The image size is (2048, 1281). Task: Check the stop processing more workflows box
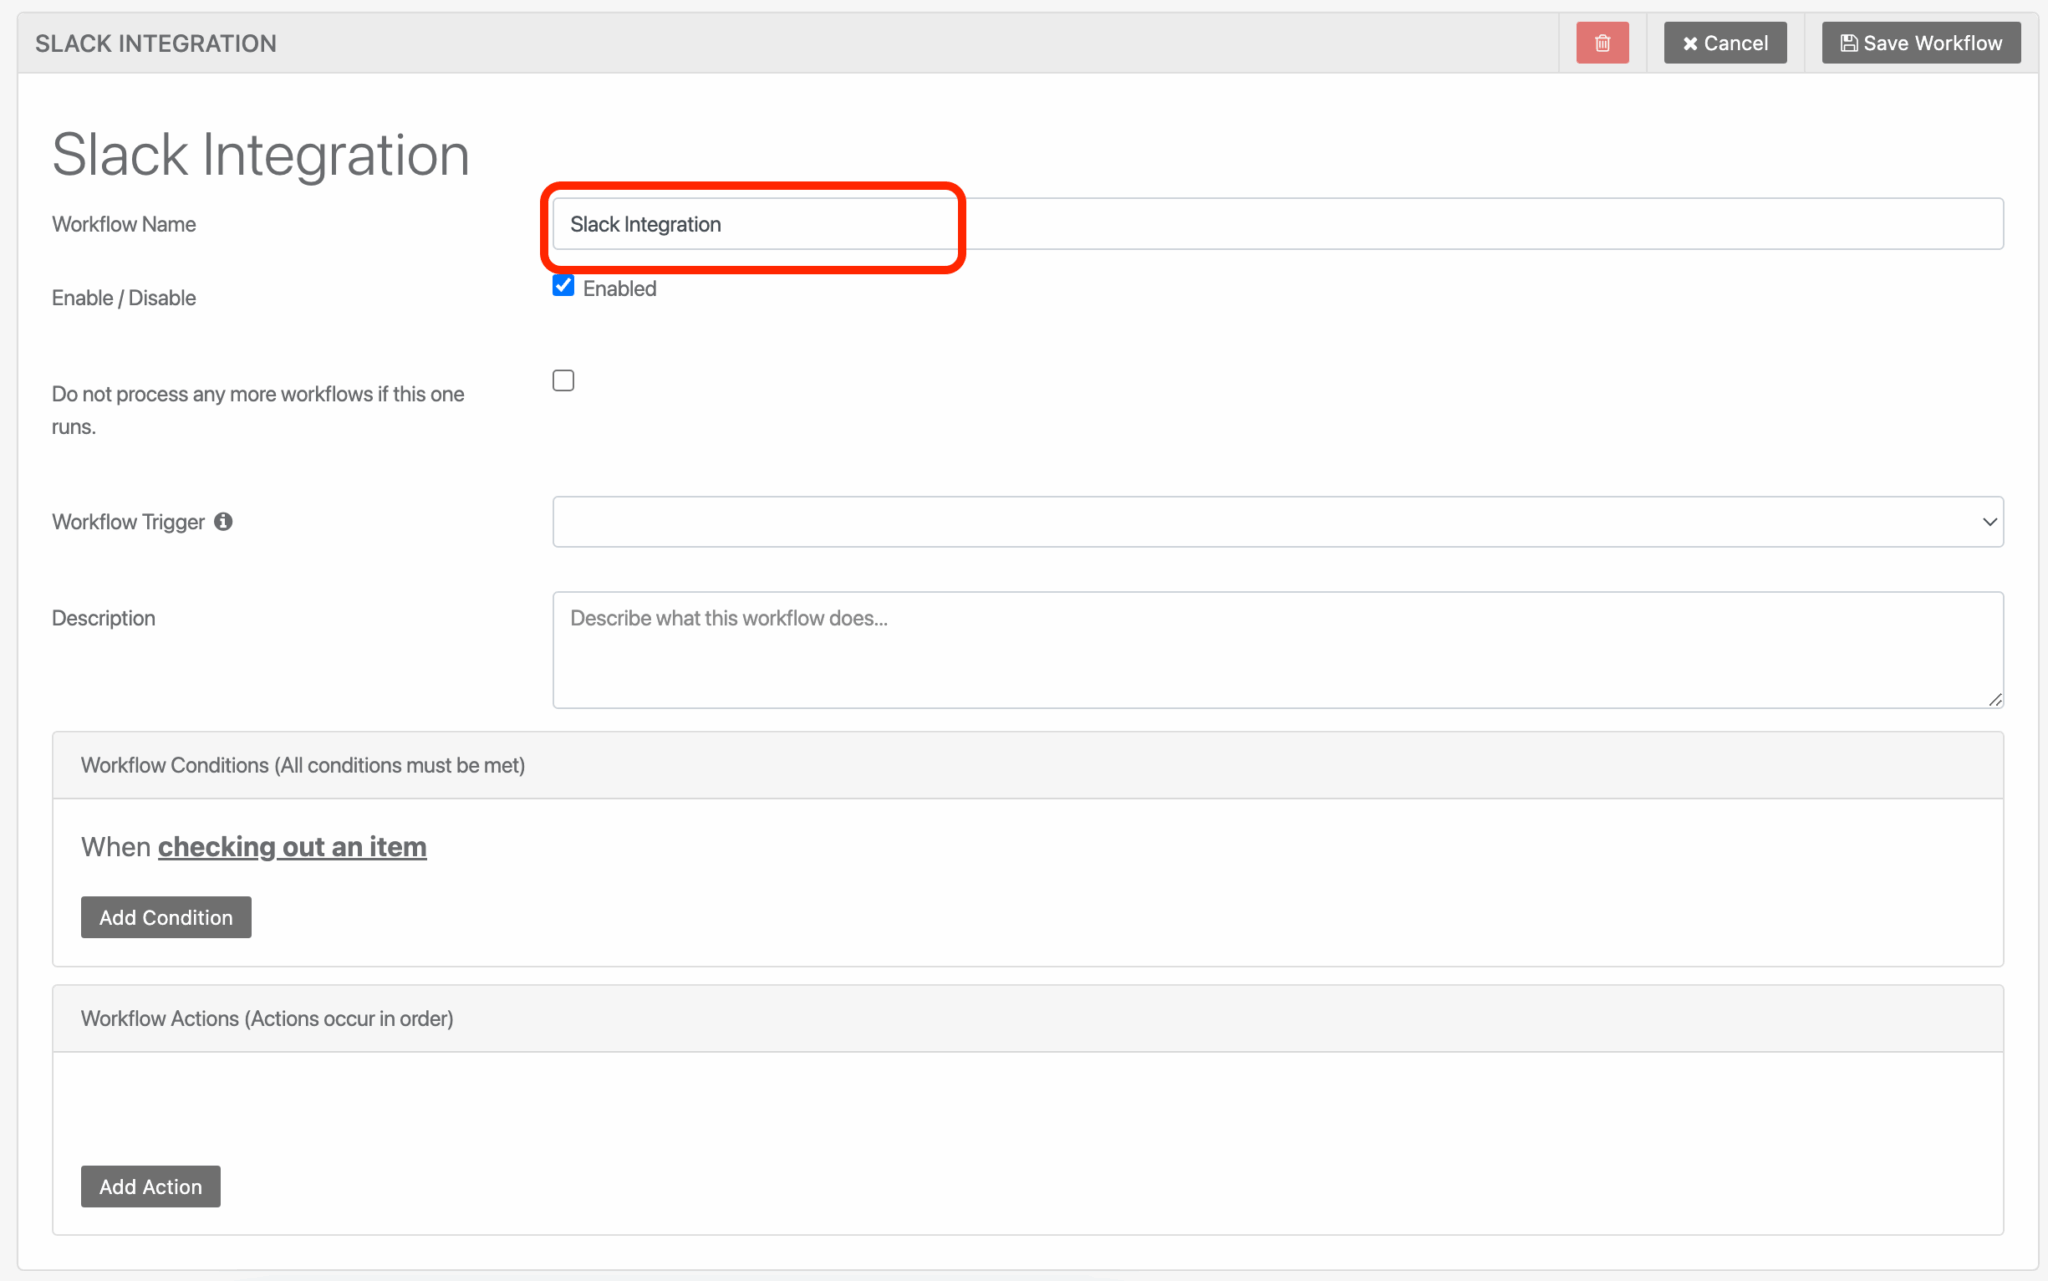coord(563,380)
